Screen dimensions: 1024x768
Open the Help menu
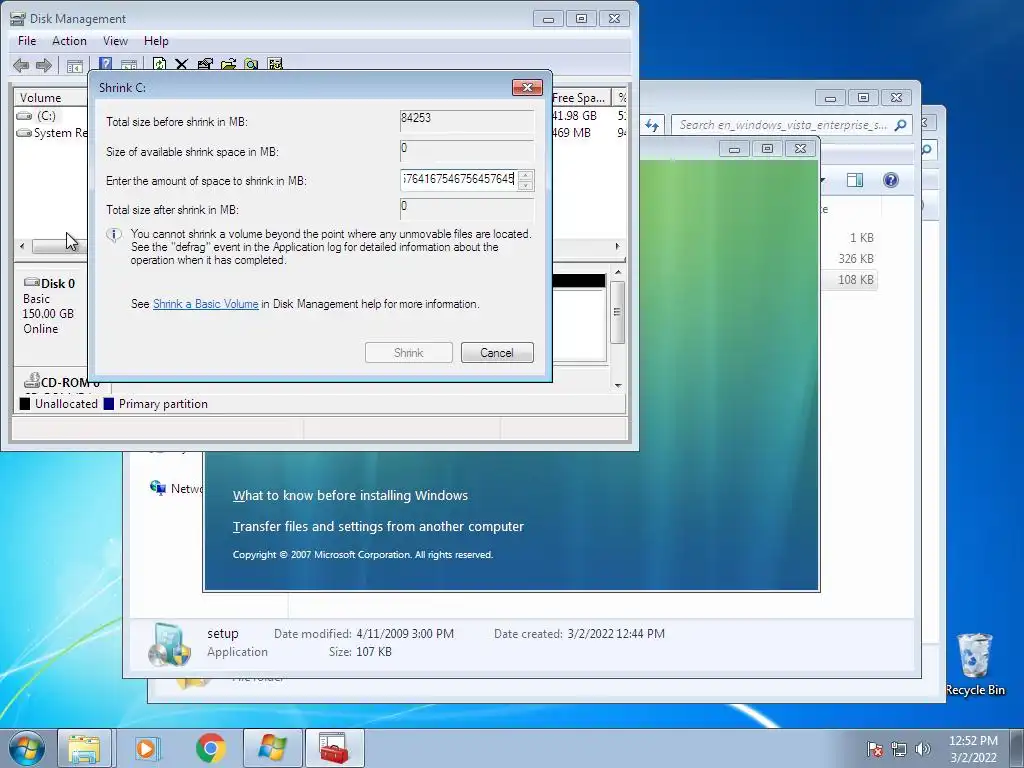pos(156,40)
